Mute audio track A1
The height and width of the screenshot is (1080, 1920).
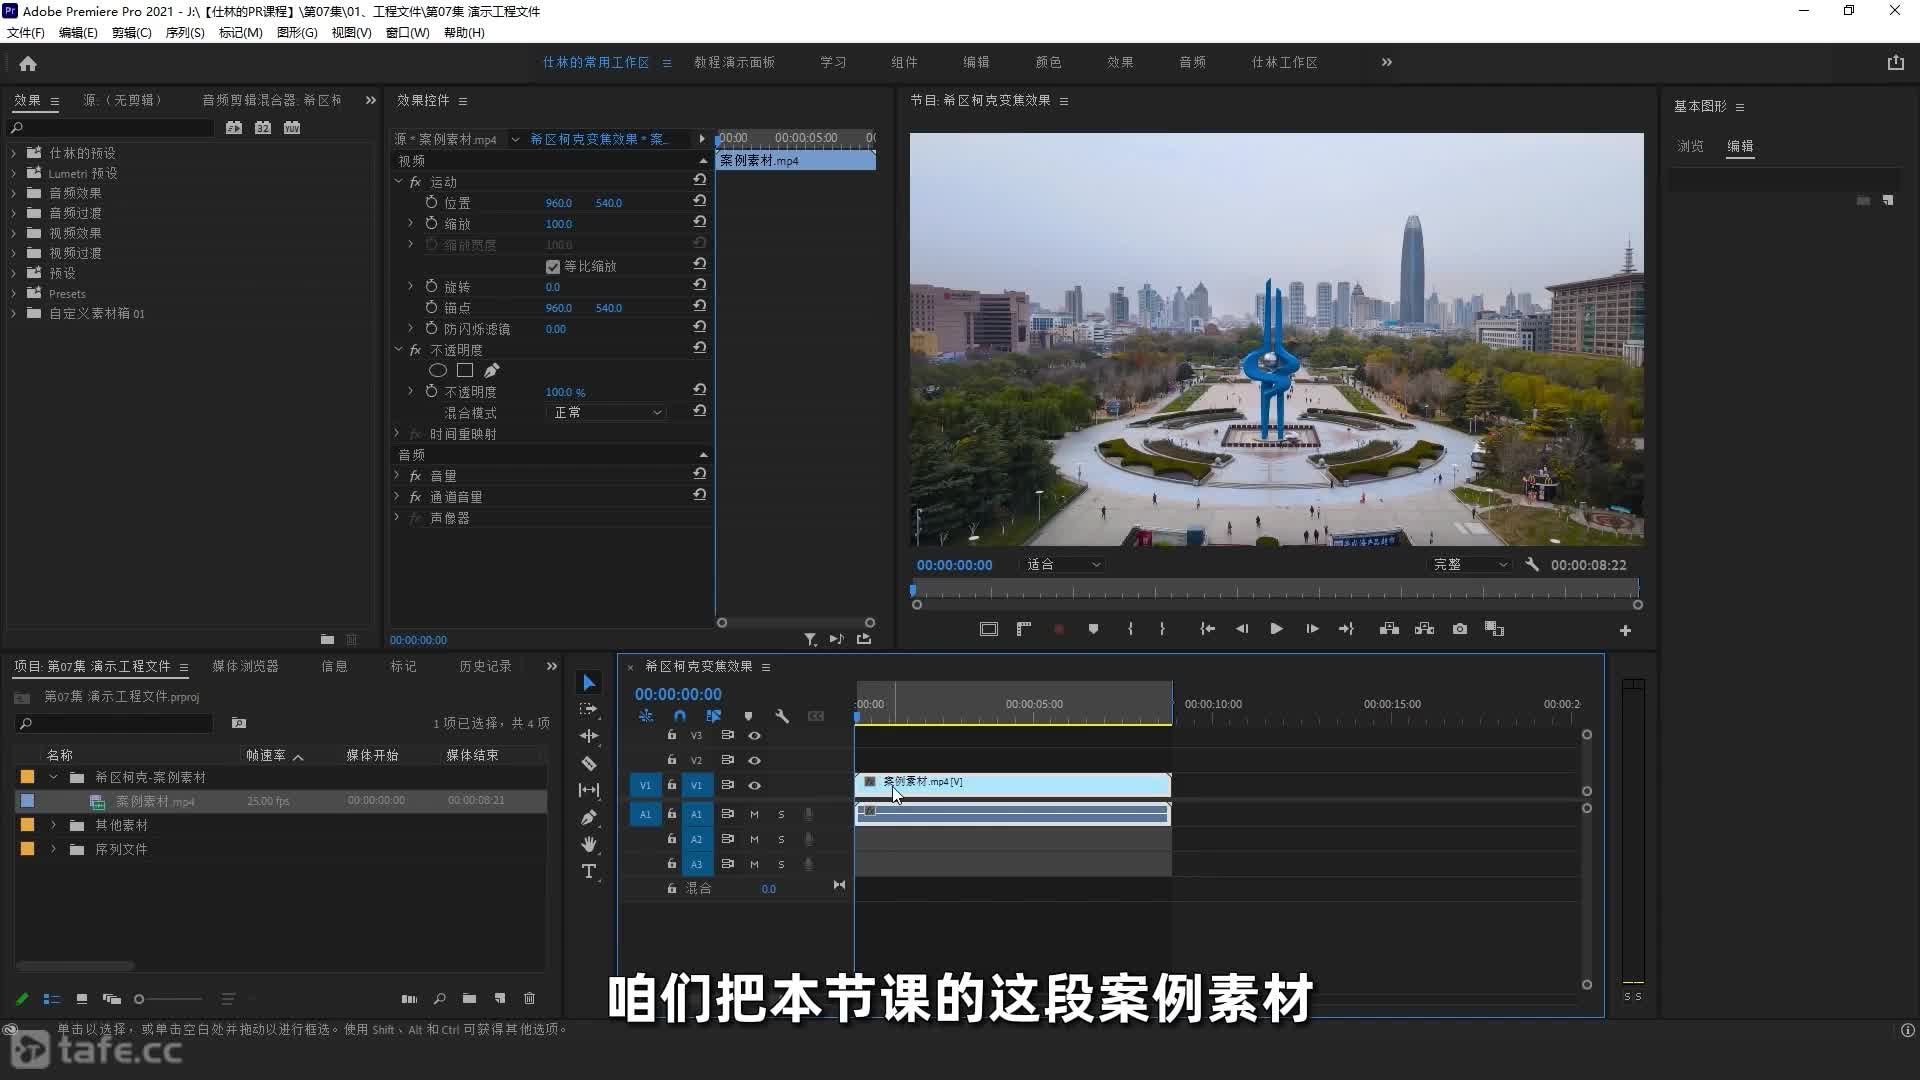754,814
